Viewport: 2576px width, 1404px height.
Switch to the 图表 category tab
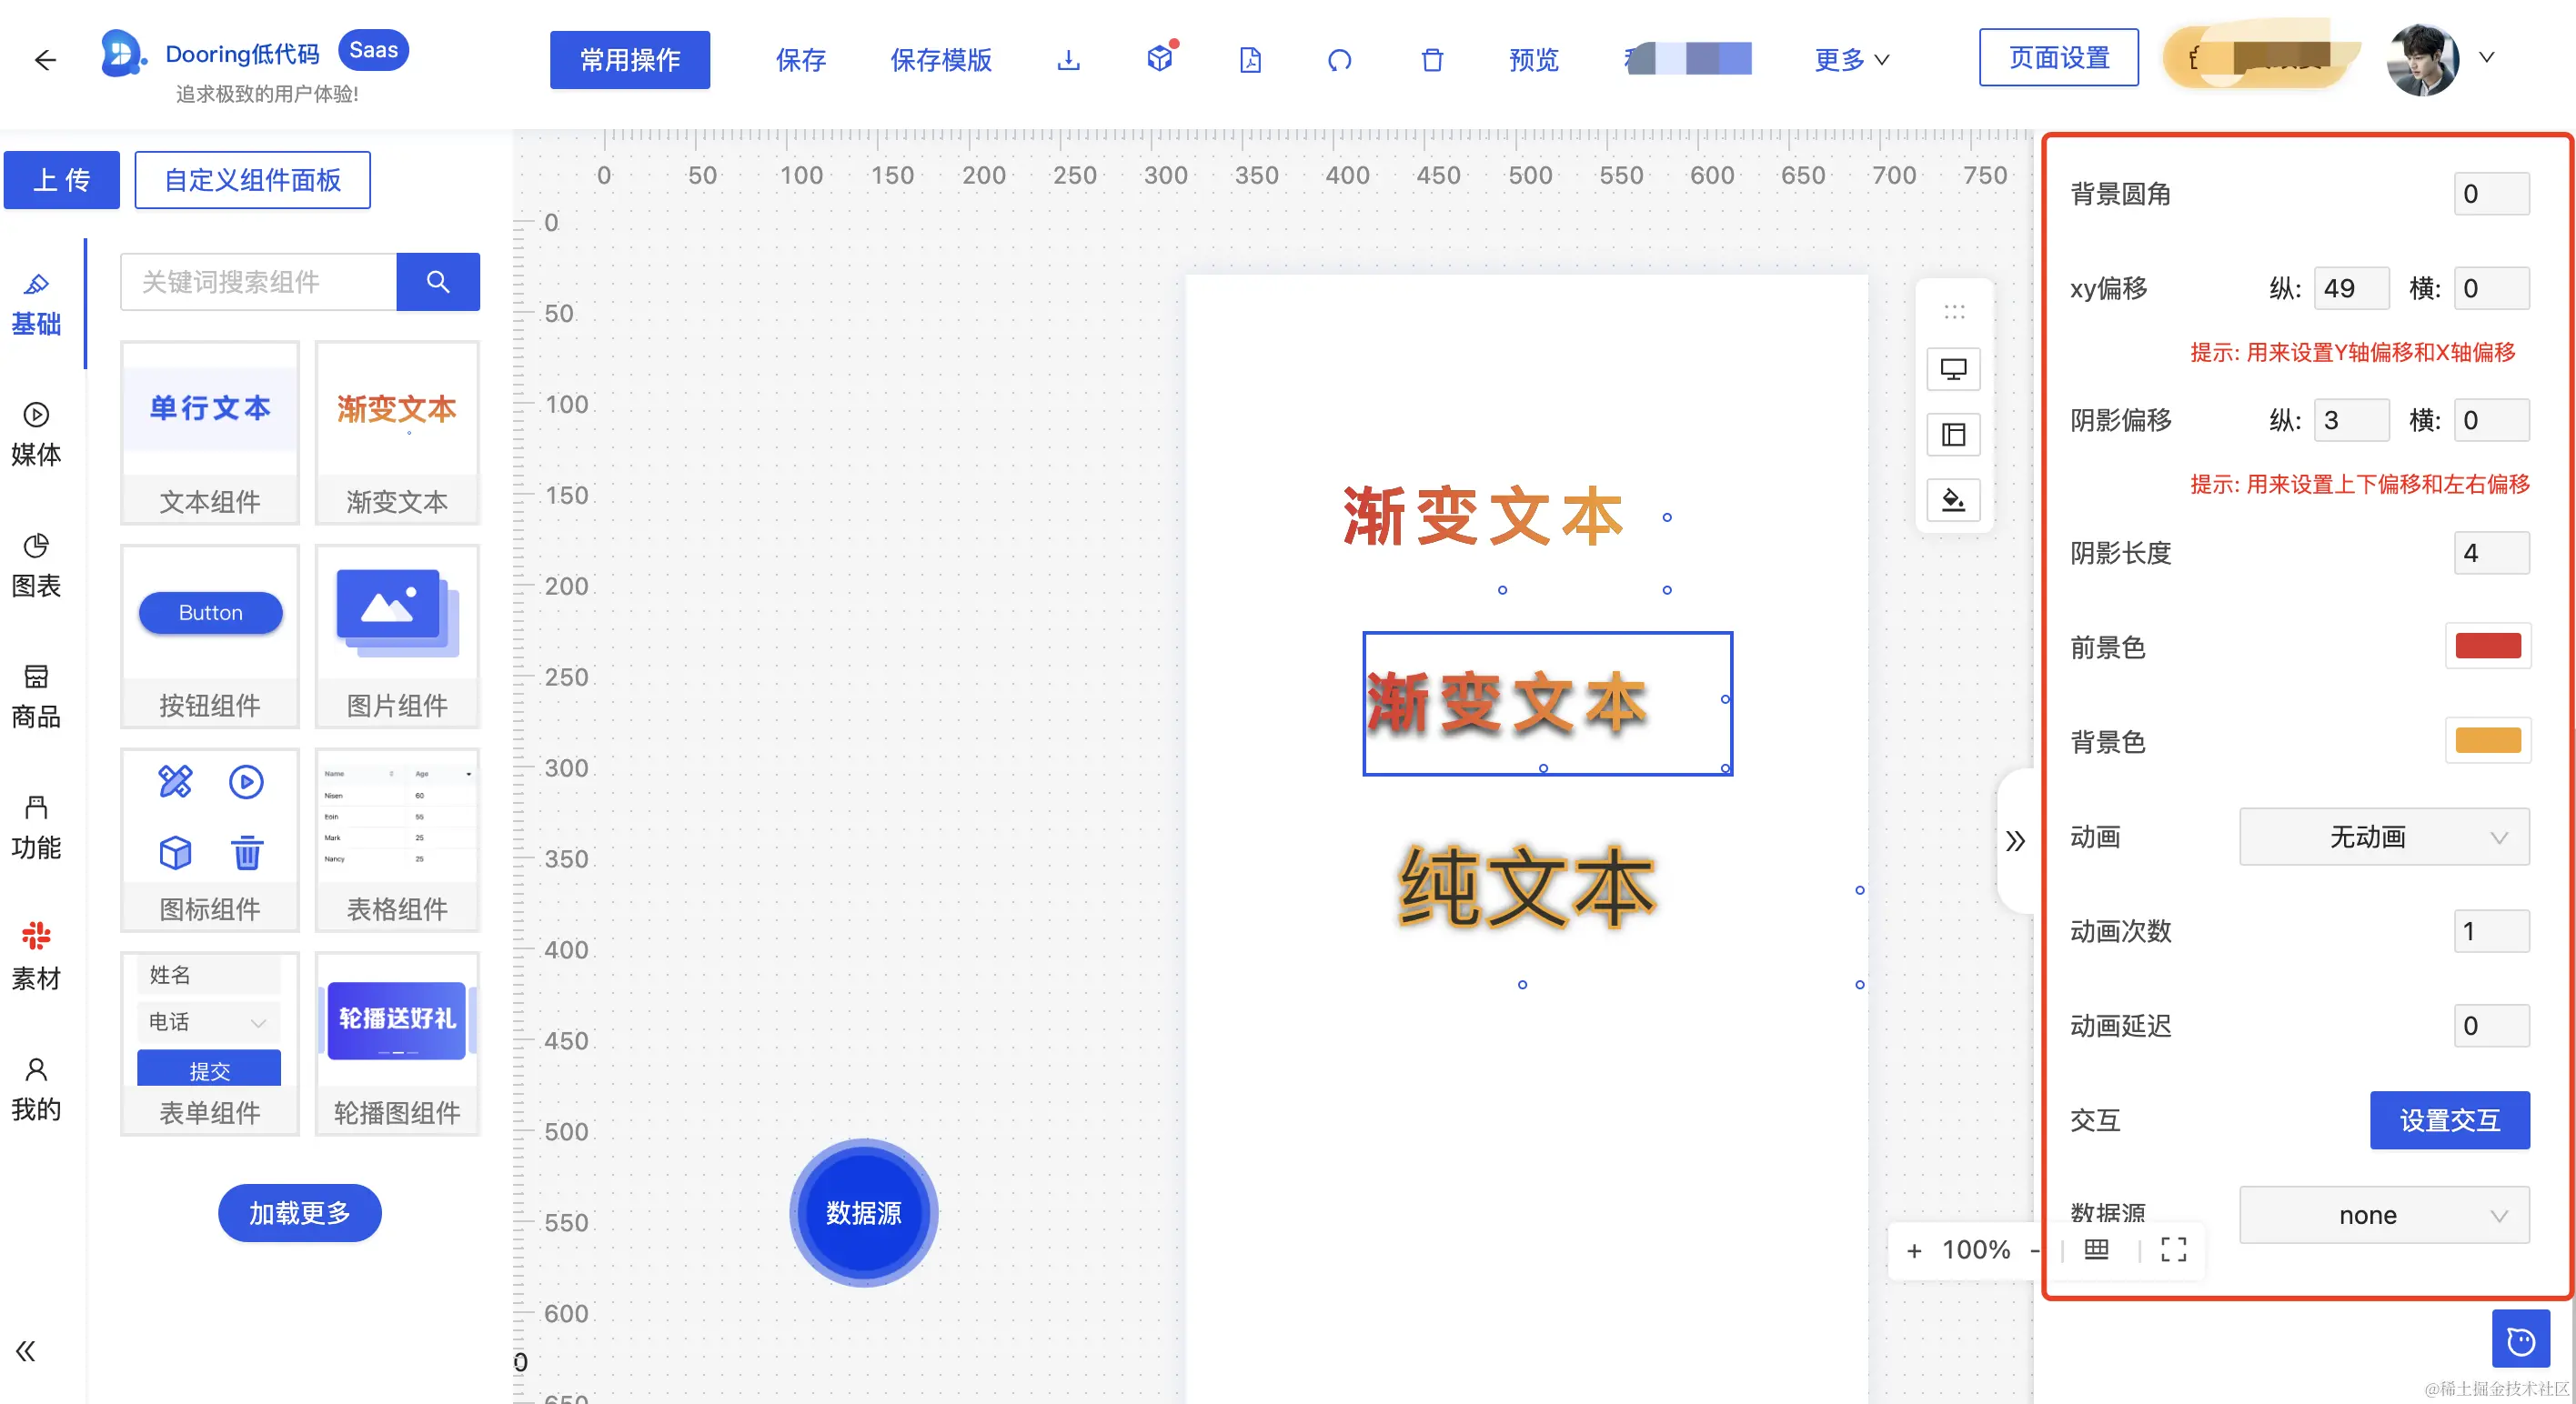(36, 566)
